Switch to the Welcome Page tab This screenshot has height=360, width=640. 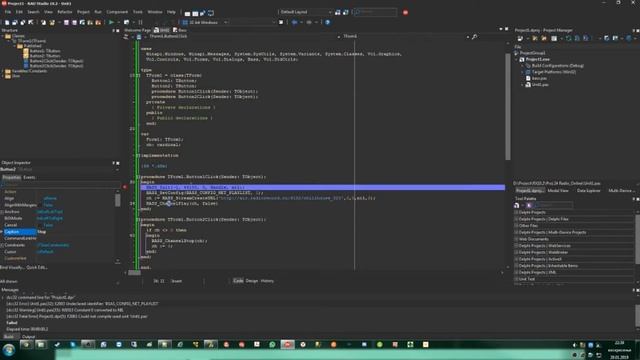point(138,30)
